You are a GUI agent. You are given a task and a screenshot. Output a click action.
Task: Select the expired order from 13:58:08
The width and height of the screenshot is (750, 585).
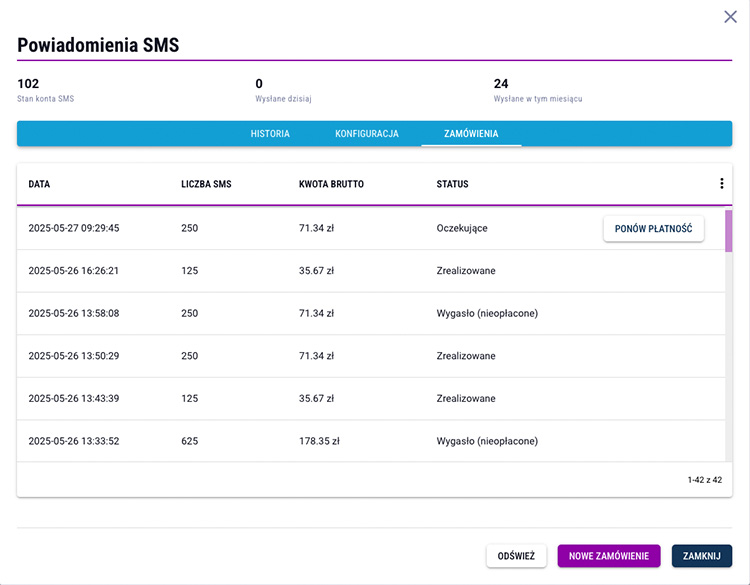(371, 313)
